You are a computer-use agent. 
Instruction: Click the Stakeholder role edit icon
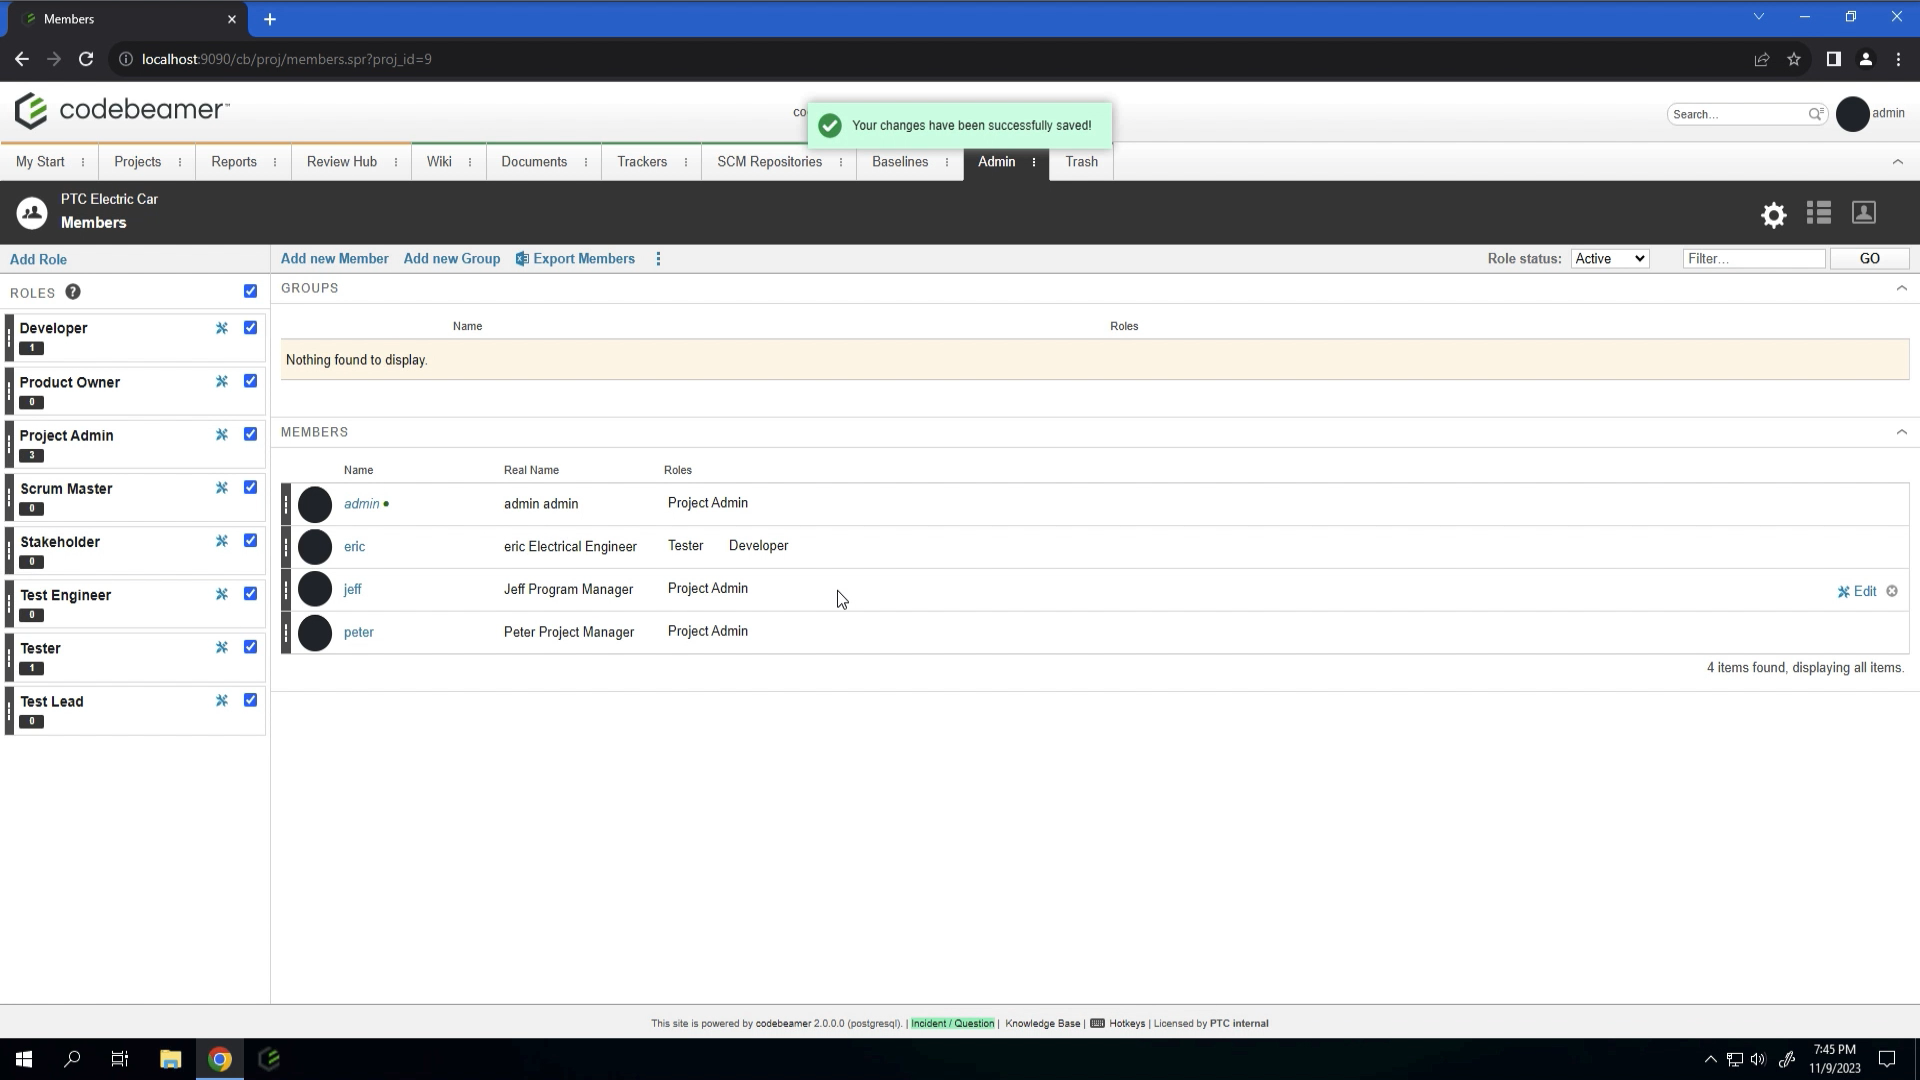pos(222,540)
